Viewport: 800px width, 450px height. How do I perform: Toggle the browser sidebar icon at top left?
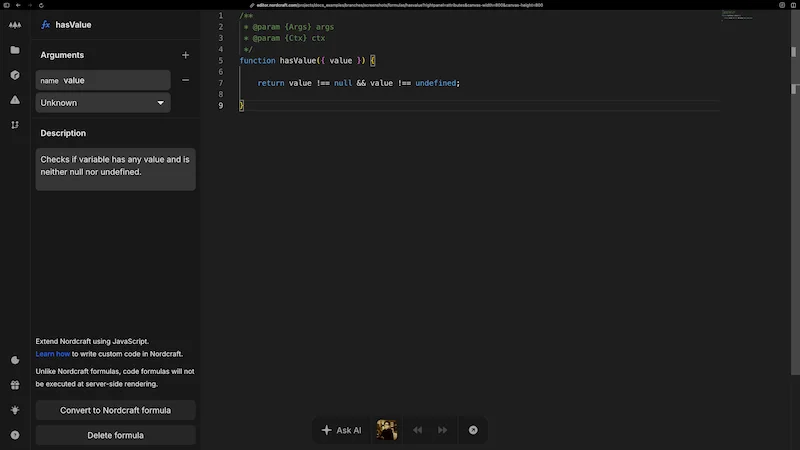click(7, 5)
